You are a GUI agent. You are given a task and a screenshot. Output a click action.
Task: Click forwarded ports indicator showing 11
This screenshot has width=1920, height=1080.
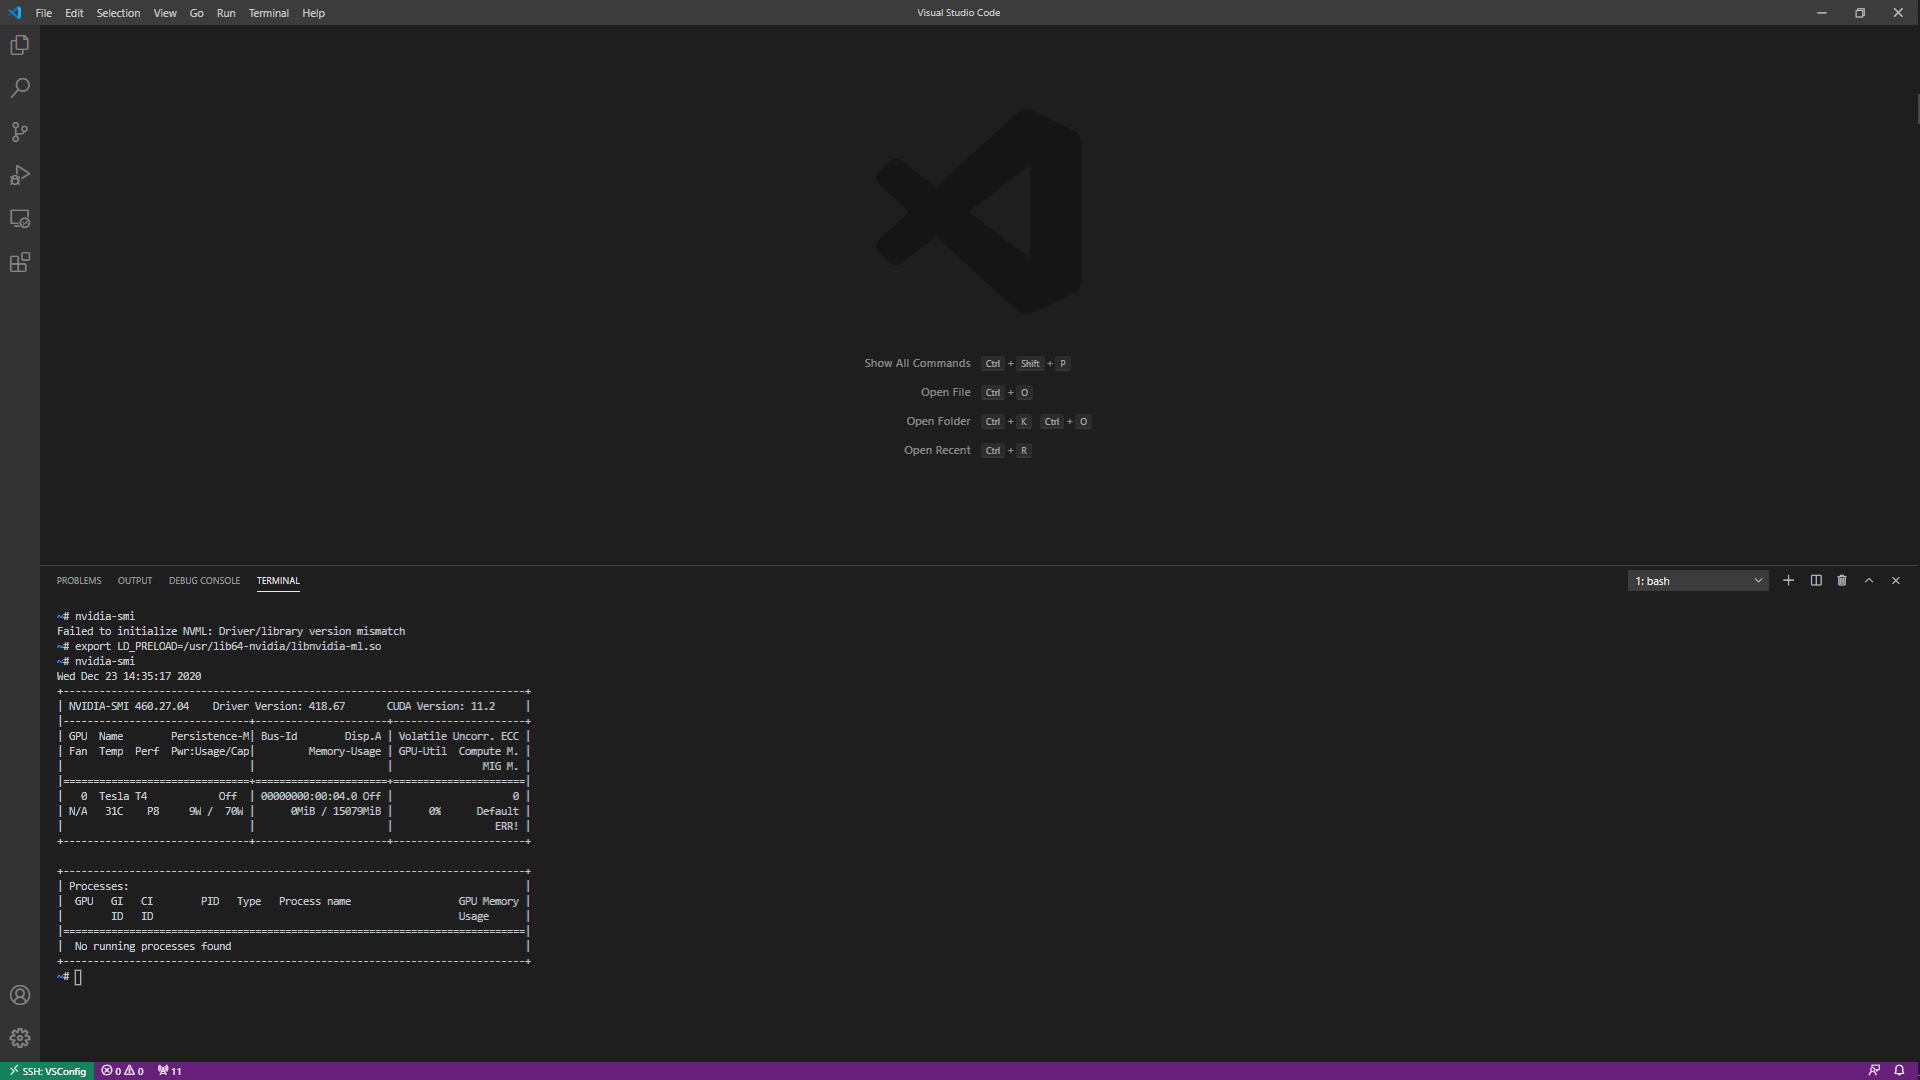[169, 1071]
